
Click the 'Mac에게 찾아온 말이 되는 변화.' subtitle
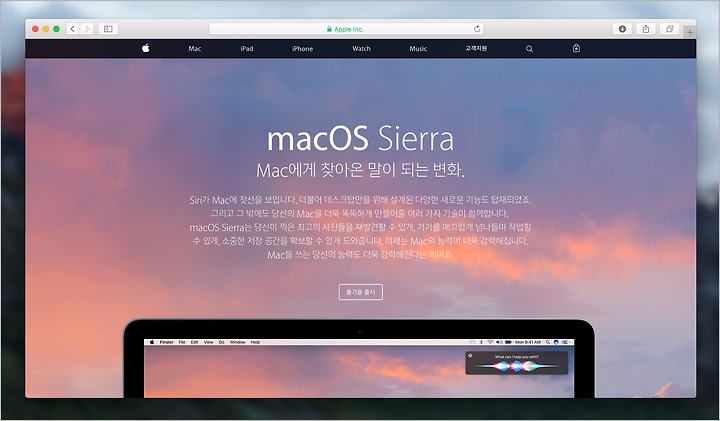click(x=360, y=170)
